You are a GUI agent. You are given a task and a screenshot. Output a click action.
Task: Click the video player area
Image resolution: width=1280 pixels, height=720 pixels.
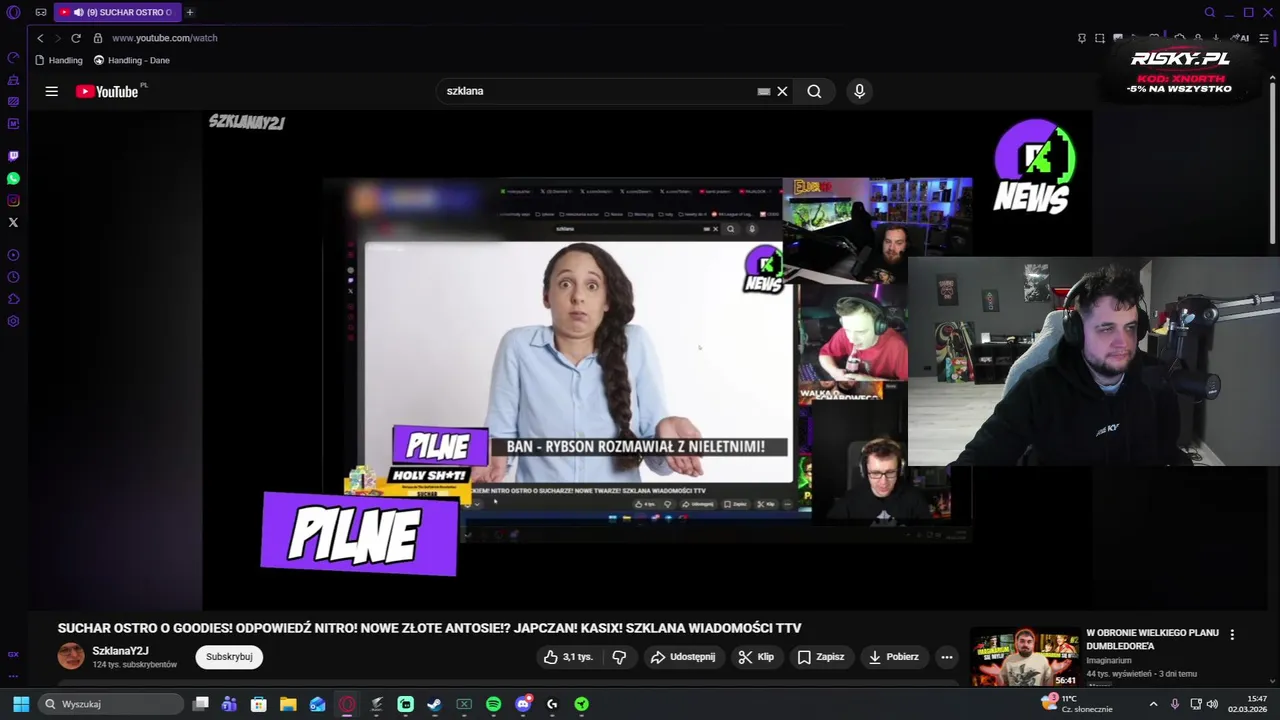pos(647,360)
